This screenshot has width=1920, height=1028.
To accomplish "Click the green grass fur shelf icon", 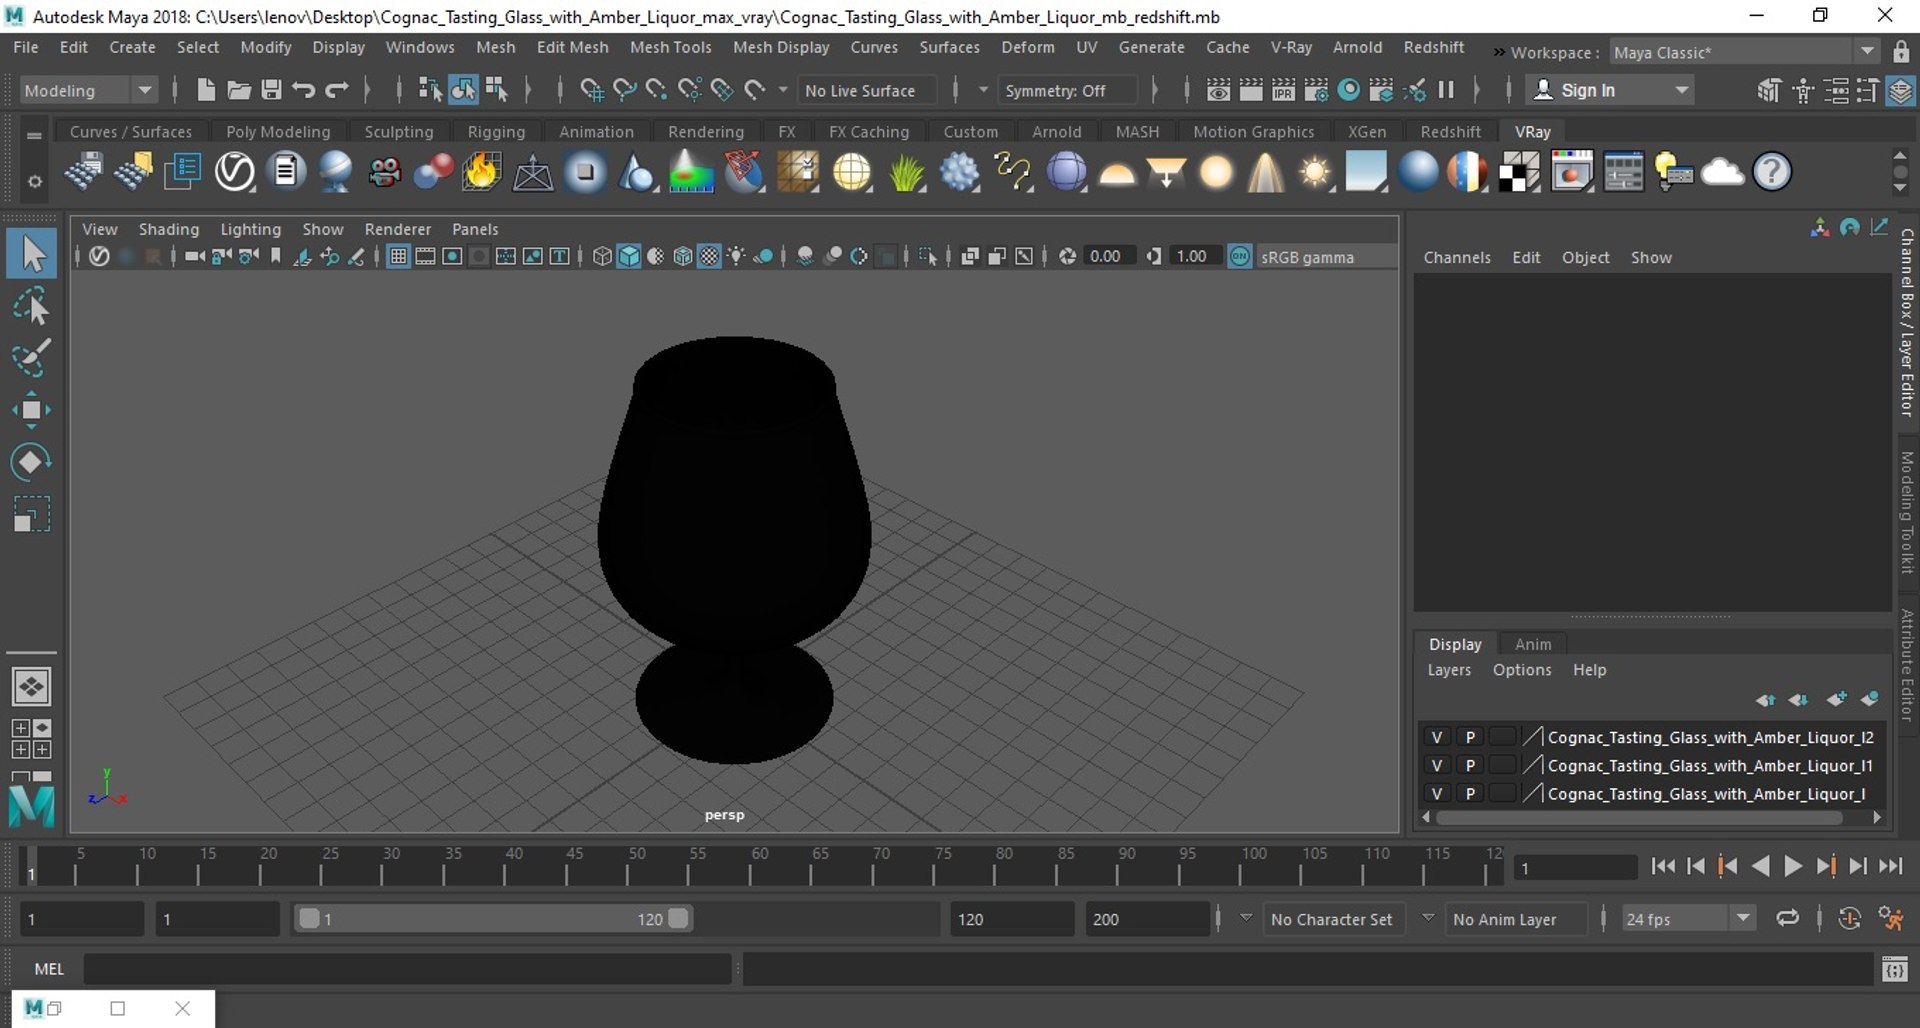I will (x=906, y=172).
